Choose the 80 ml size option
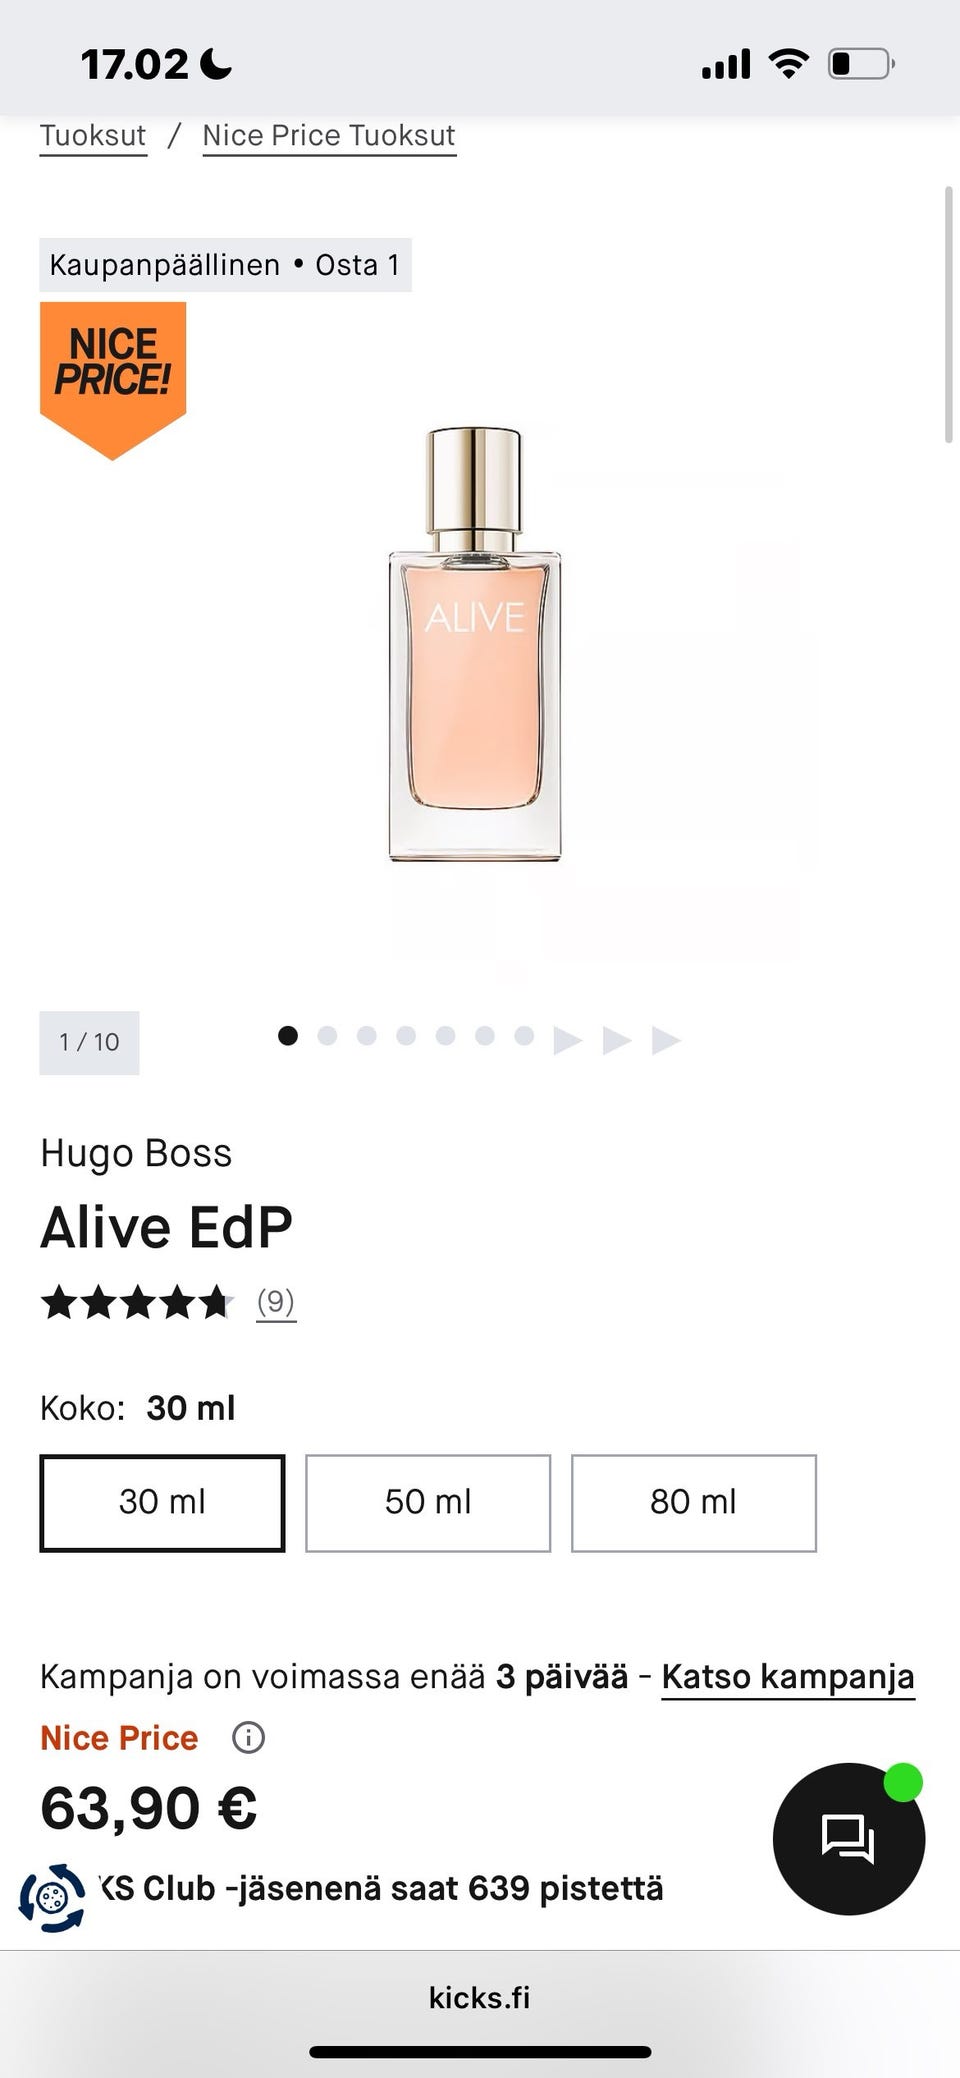Screen dimensions: 960x2078 tap(693, 1502)
